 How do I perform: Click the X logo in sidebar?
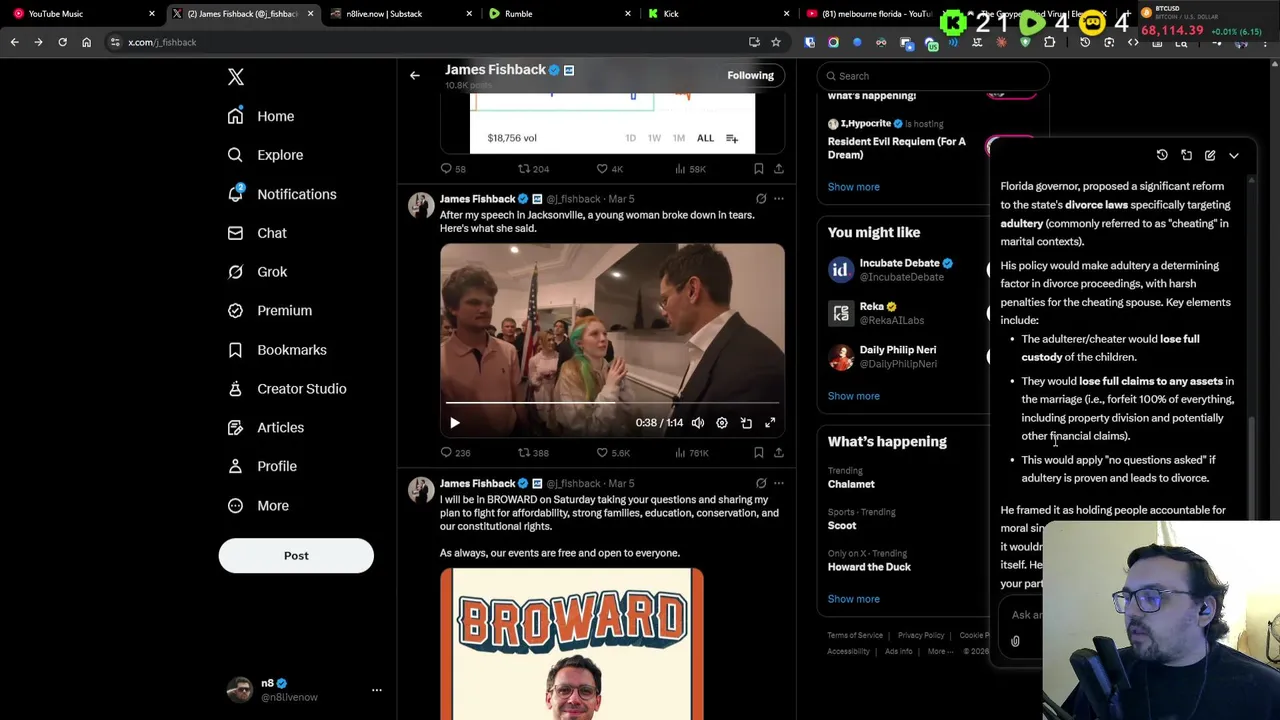[236, 77]
